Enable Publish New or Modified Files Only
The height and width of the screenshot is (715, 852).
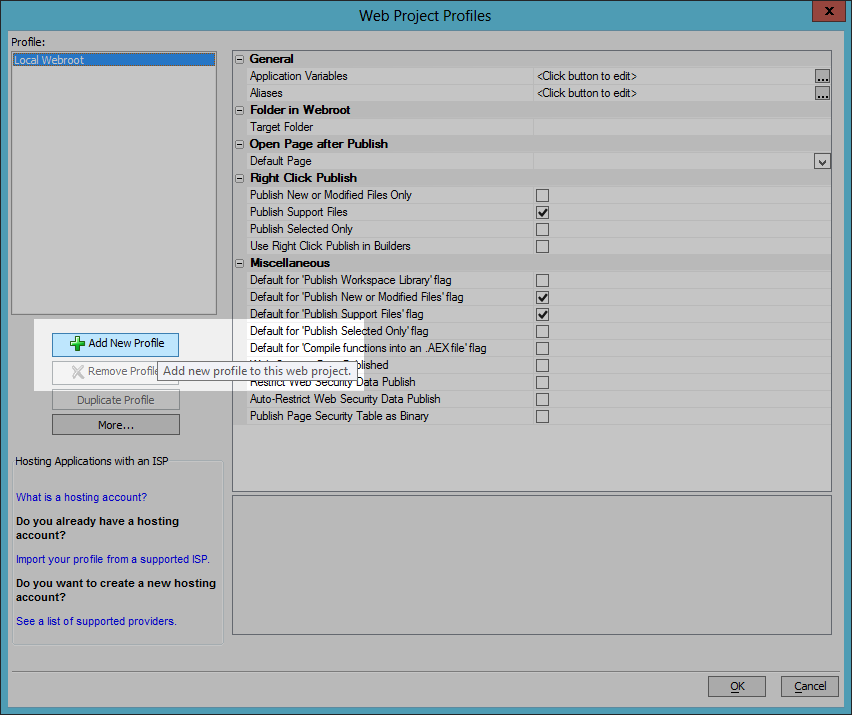(542, 195)
